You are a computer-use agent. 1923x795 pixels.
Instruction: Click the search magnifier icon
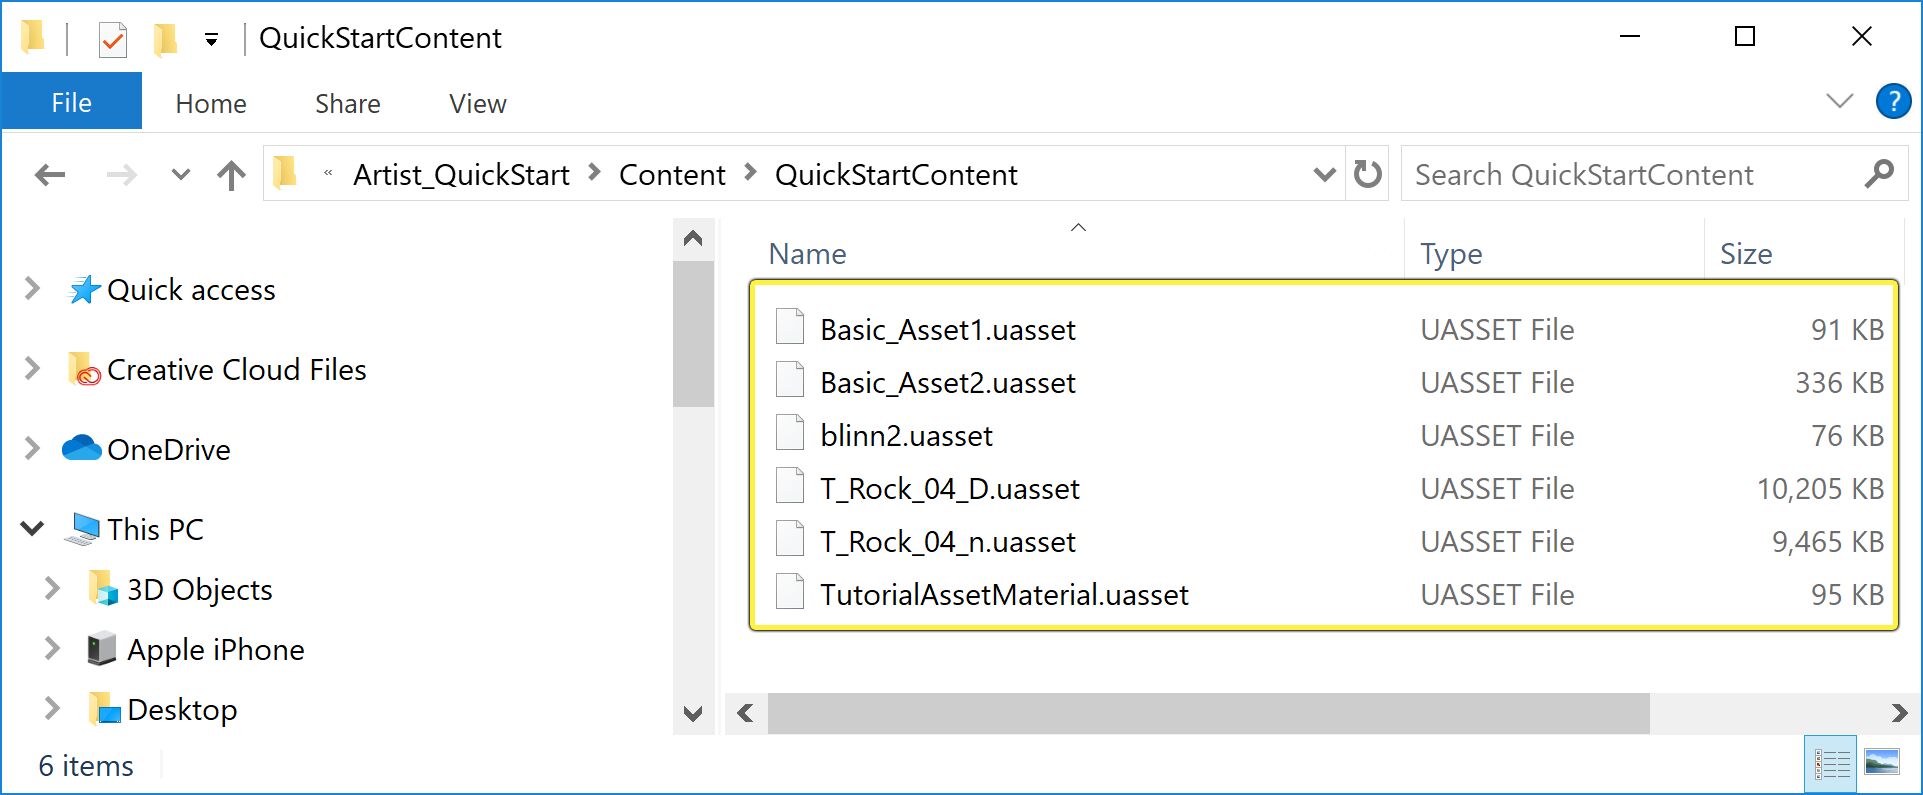click(x=1879, y=174)
